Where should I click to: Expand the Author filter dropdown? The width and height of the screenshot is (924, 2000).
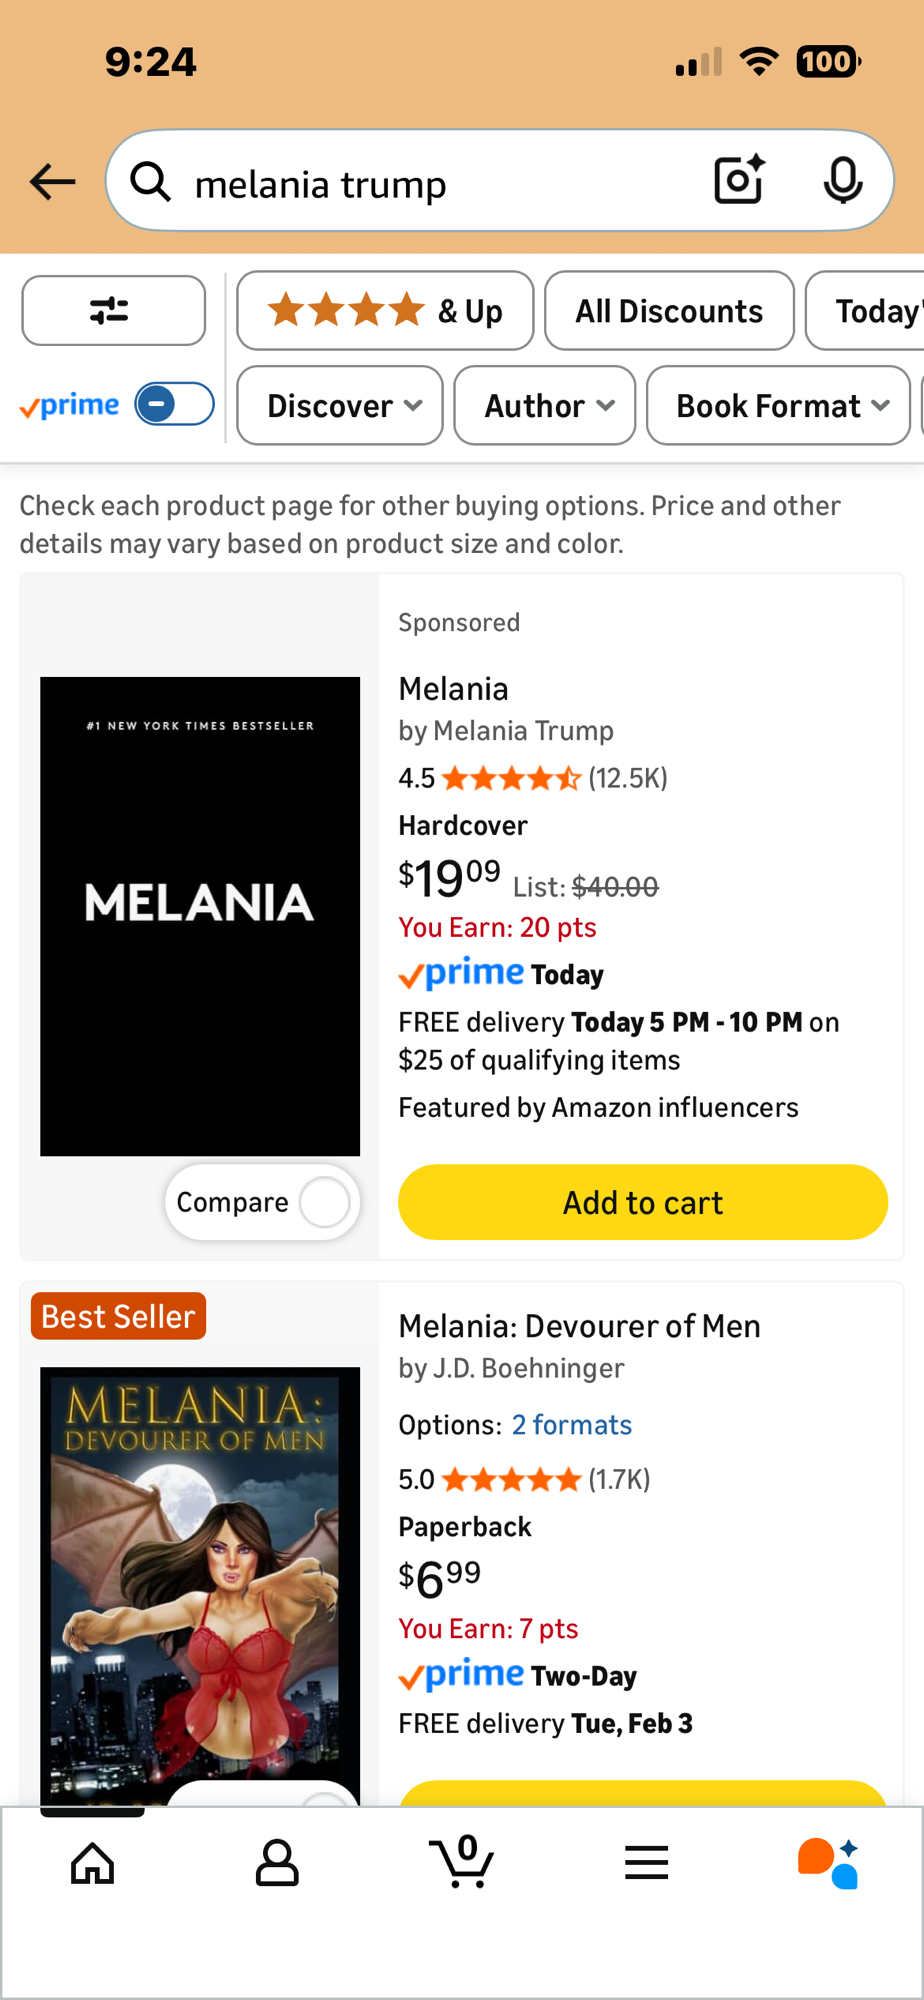point(545,406)
